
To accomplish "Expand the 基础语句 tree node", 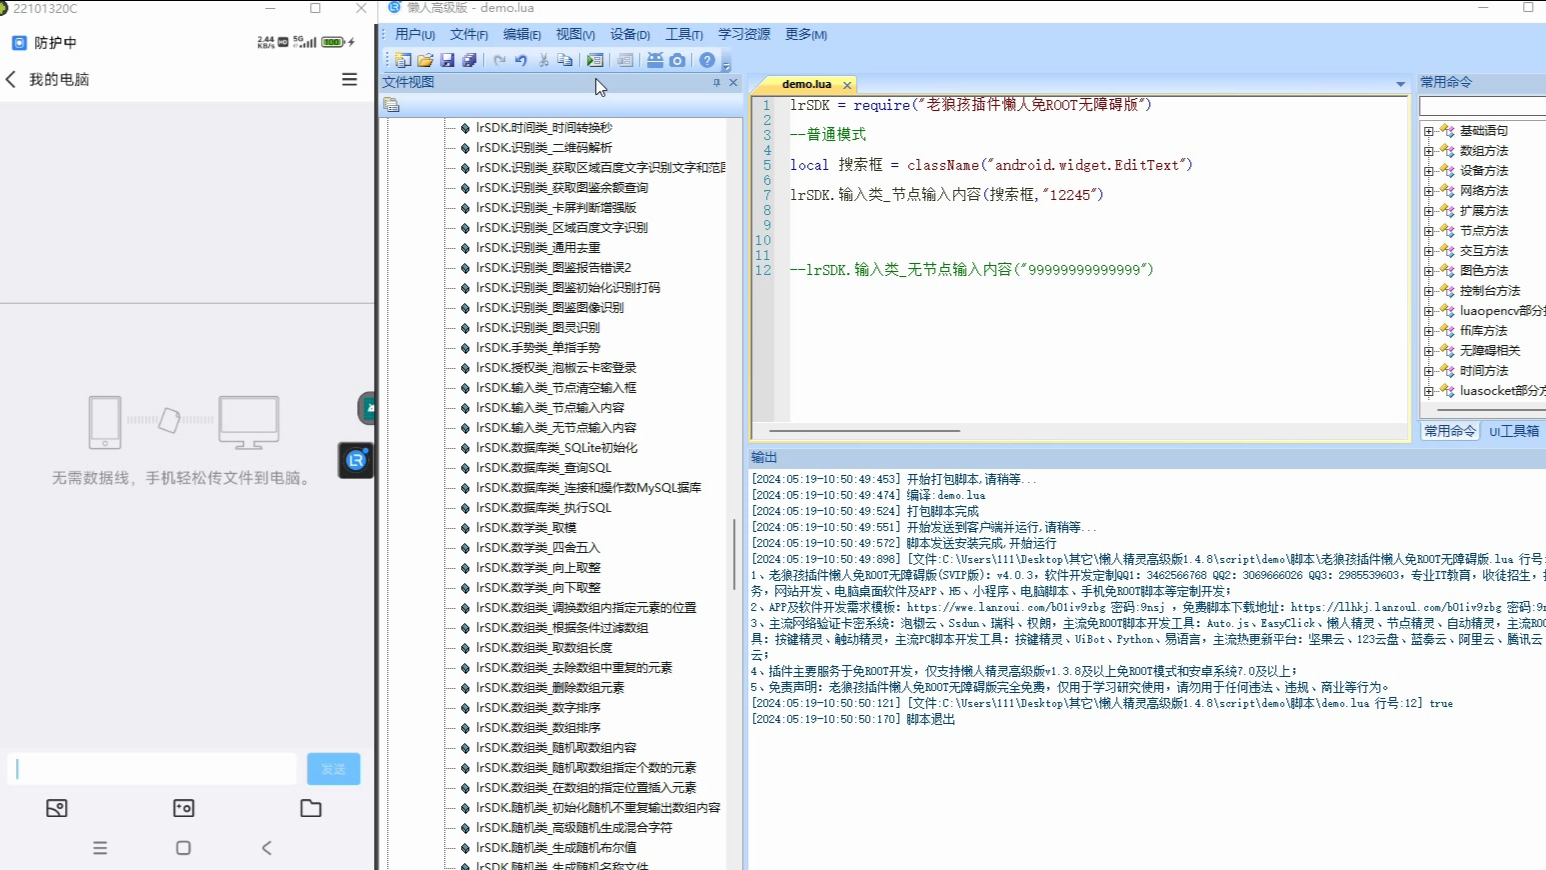I will click(x=1429, y=131).
